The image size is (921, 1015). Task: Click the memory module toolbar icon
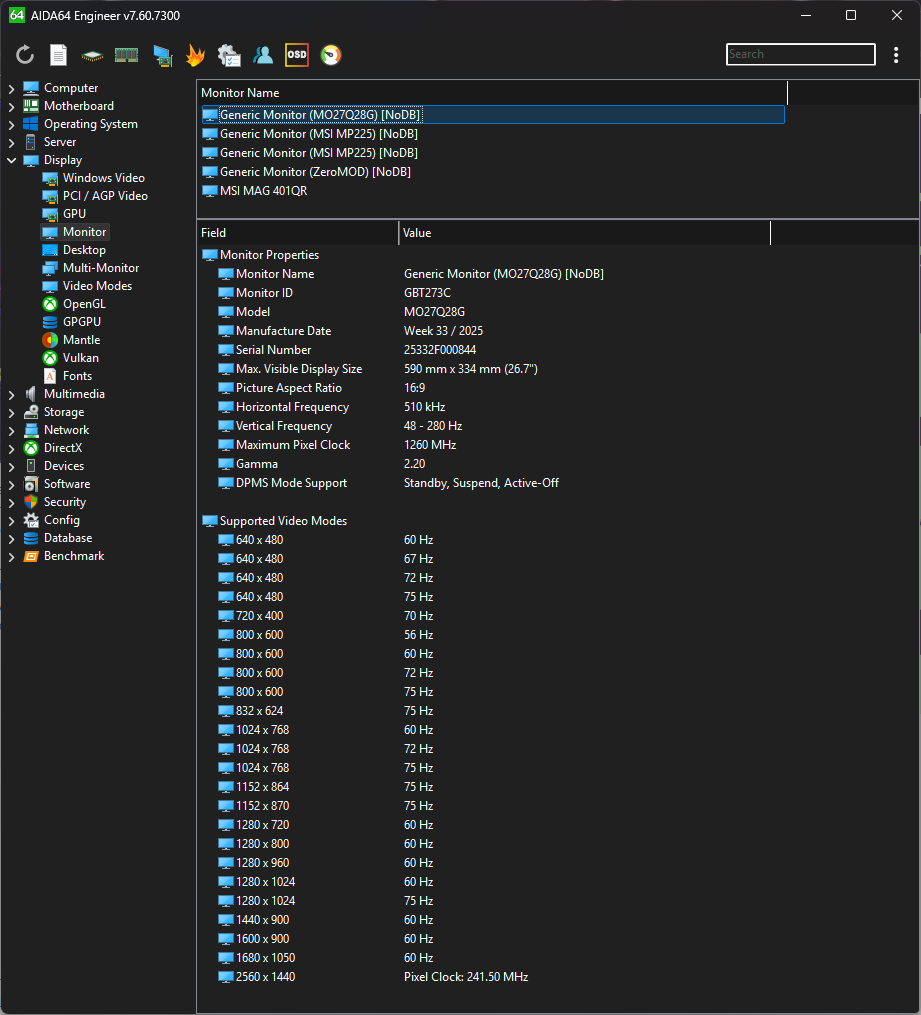point(126,56)
